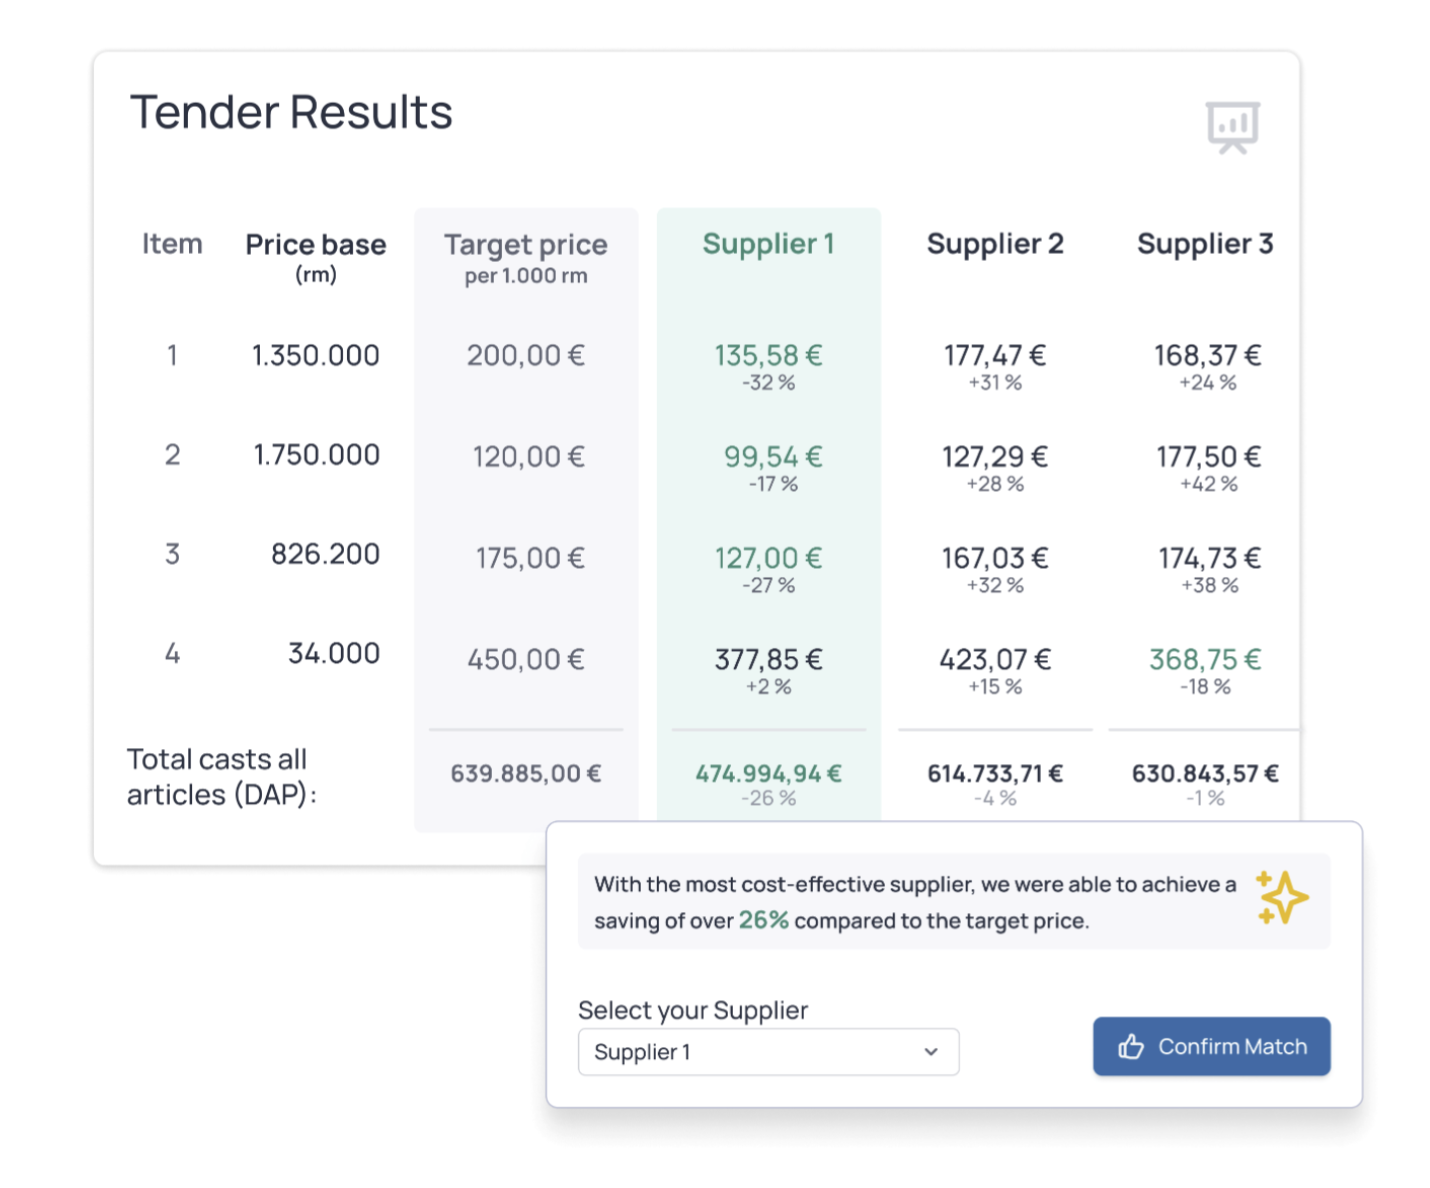This screenshot has width=1430, height=1188.
Task: Click the Target price column header
Action: tap(526, 245)
